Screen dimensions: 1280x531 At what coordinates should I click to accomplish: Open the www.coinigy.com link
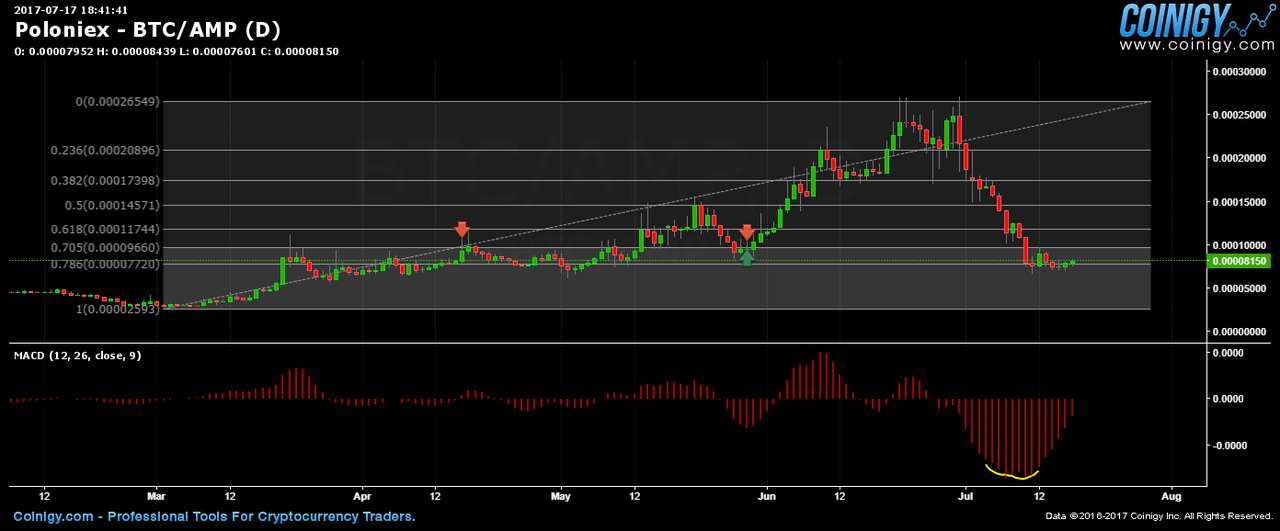coord(1197,45)
